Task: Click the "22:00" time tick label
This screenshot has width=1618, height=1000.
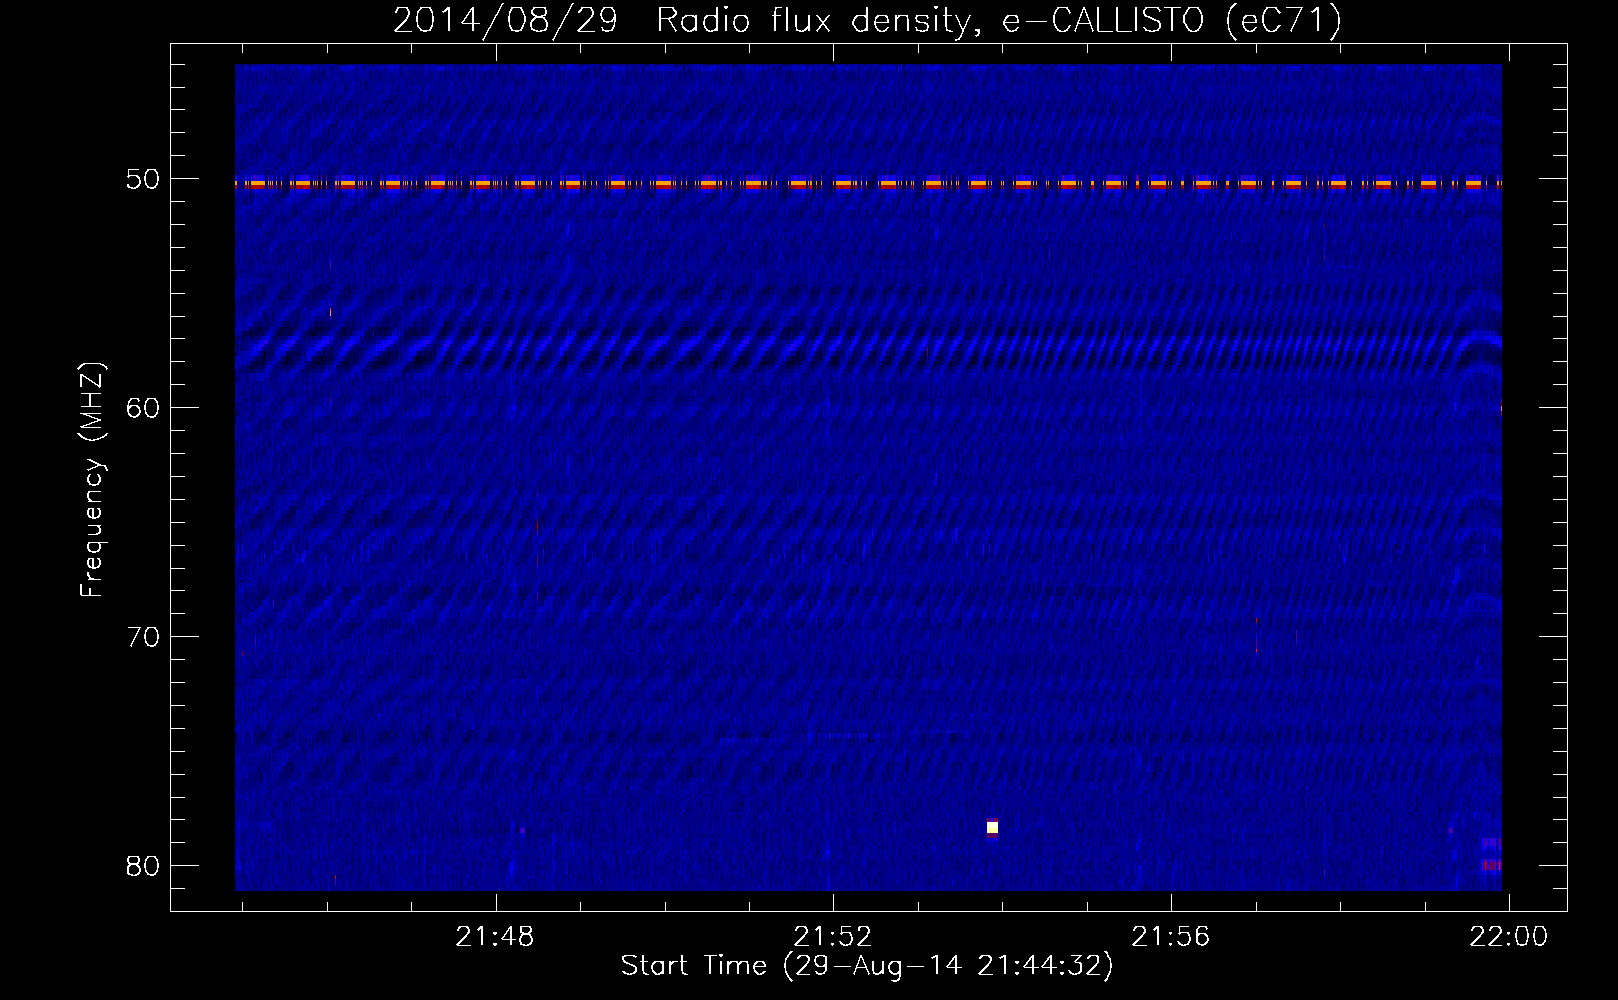Action: coord(1508,937)
